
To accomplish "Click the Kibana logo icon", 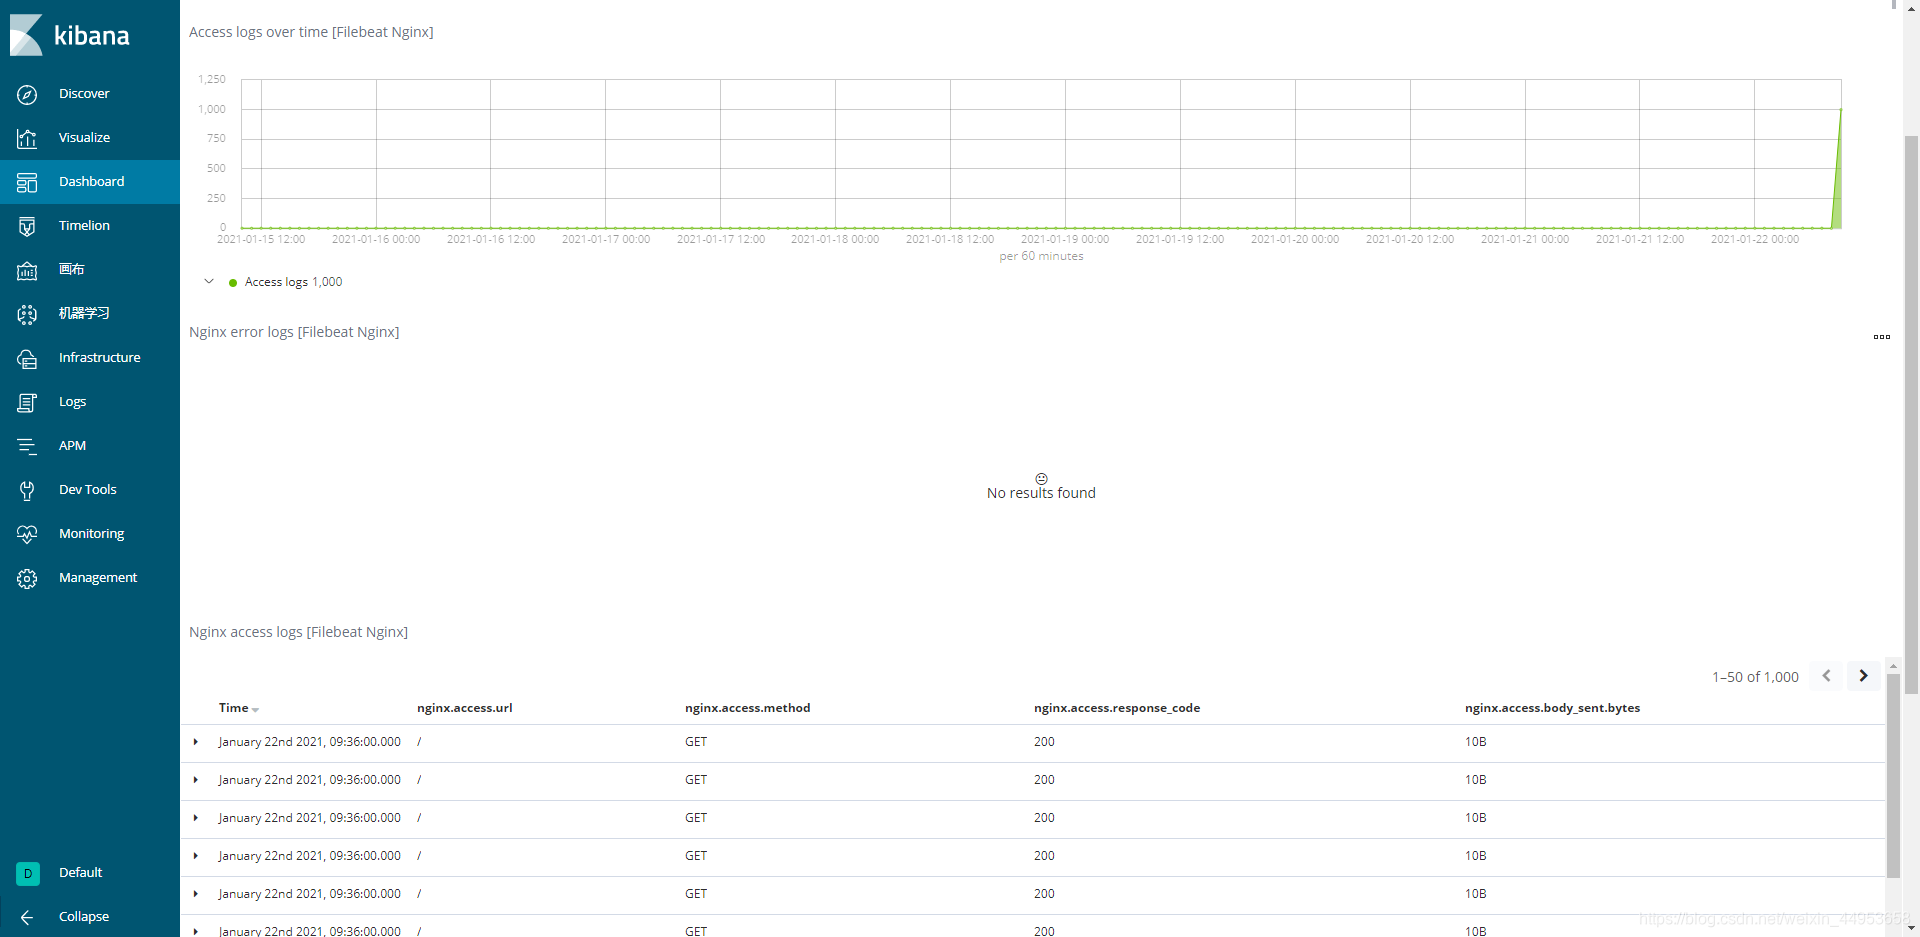I will tap(26, 35).
